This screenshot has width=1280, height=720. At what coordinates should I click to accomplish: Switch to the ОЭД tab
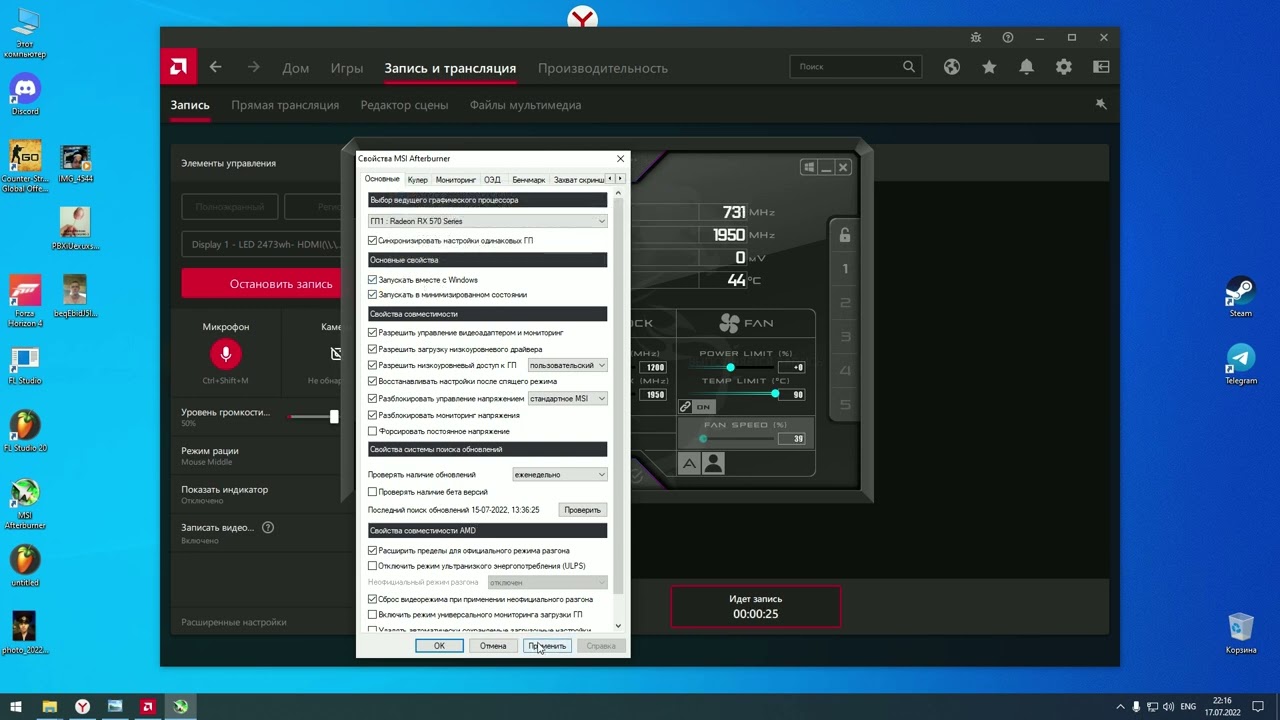492,180
